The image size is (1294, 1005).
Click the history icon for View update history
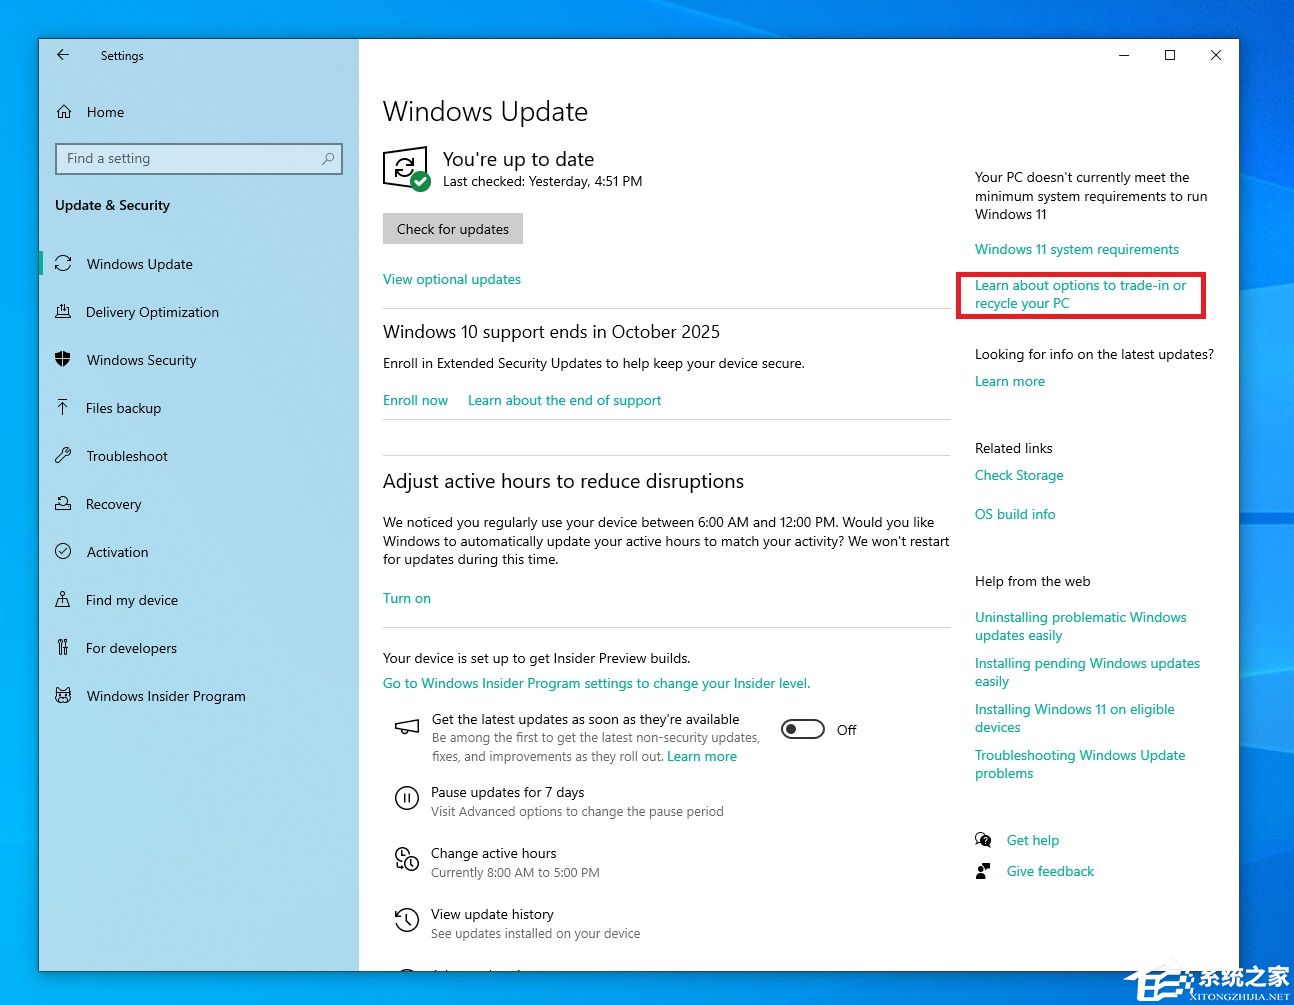(x=406, y=920)
